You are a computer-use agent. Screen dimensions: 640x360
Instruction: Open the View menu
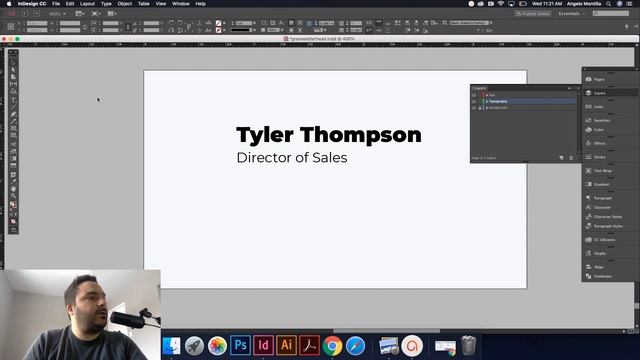coord(161,4)
